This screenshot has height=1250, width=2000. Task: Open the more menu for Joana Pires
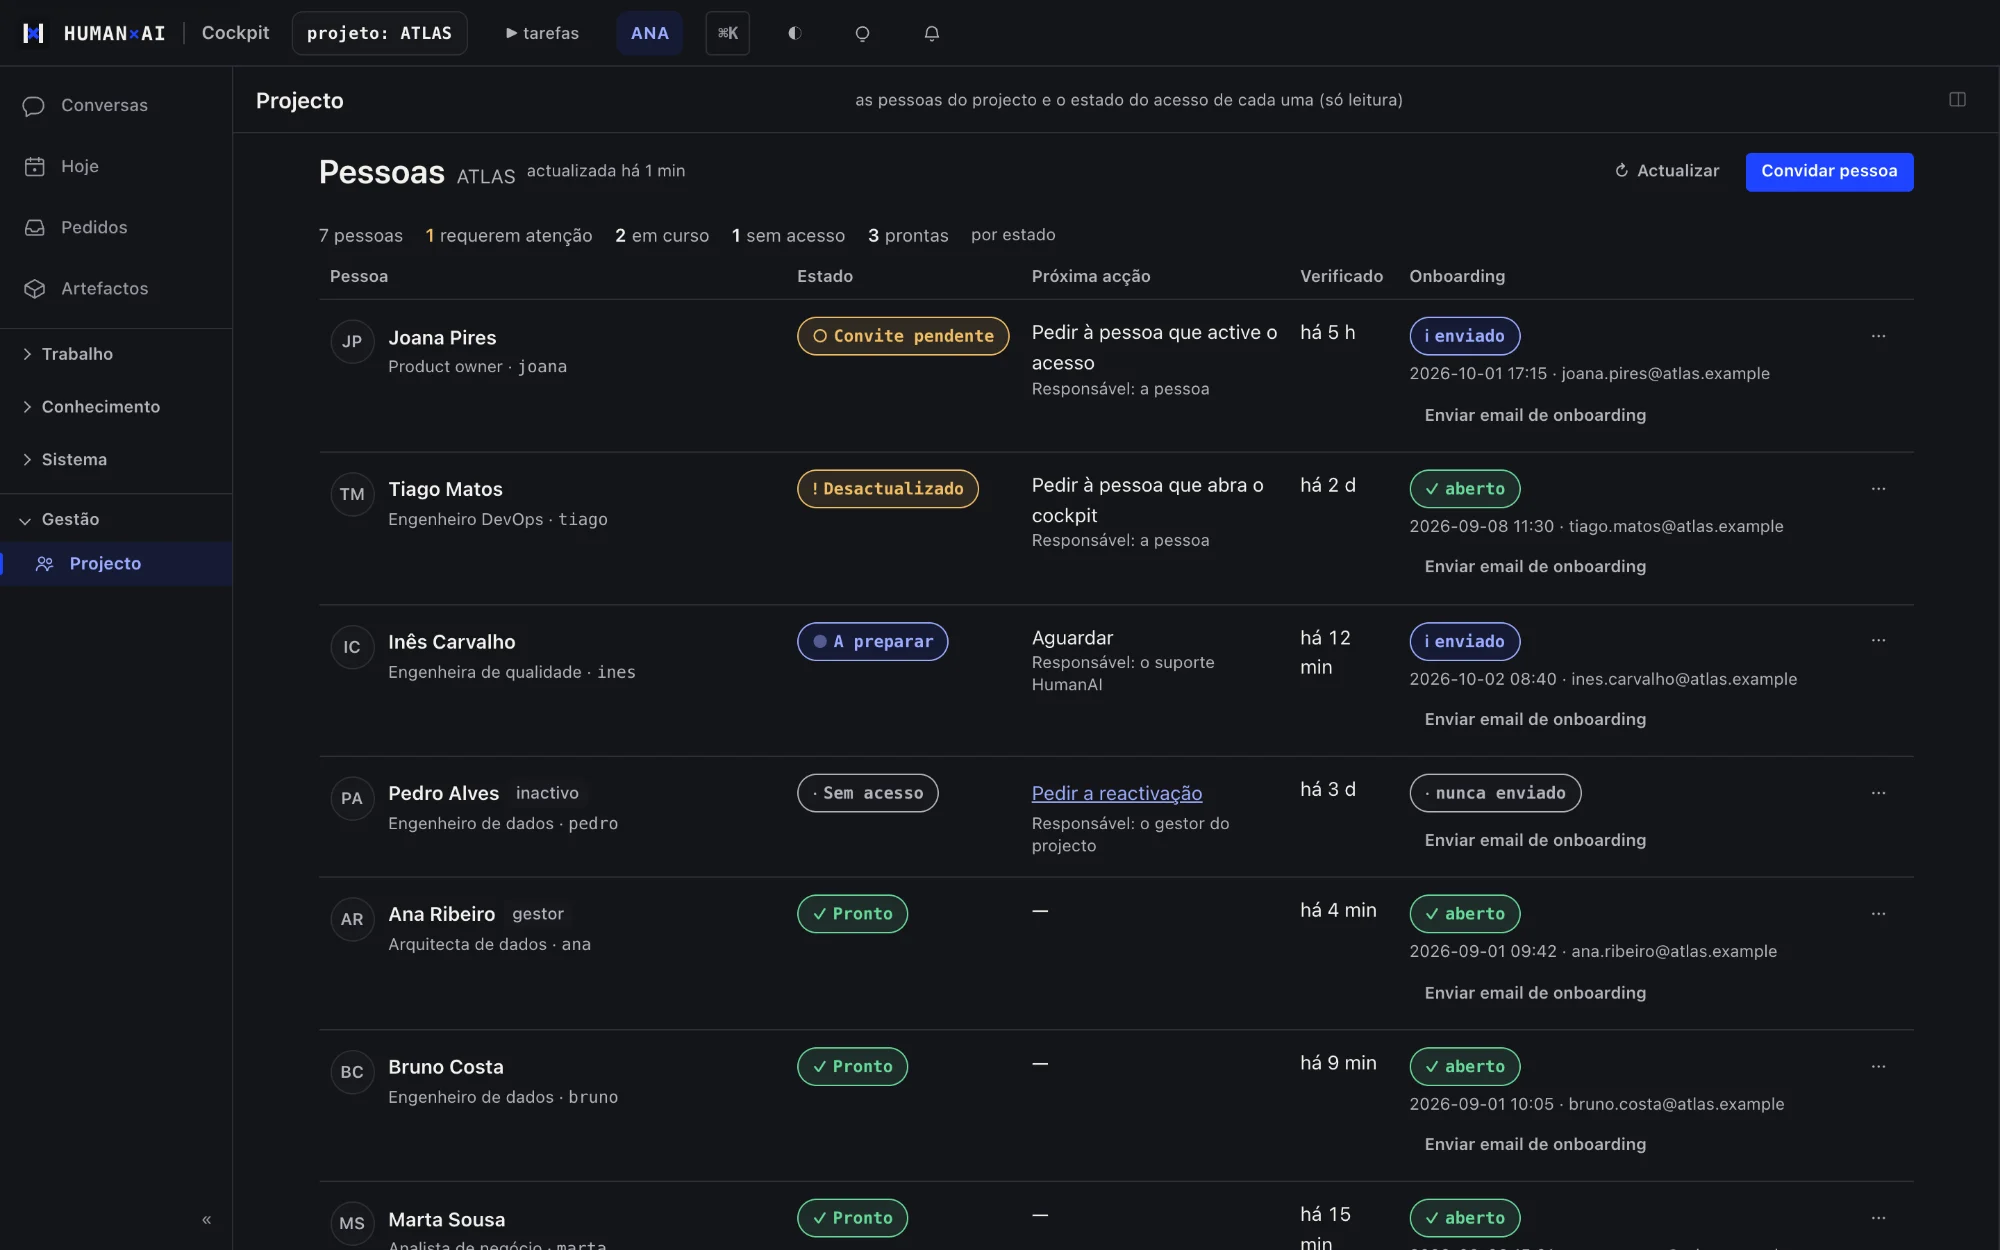point(1878,336)
